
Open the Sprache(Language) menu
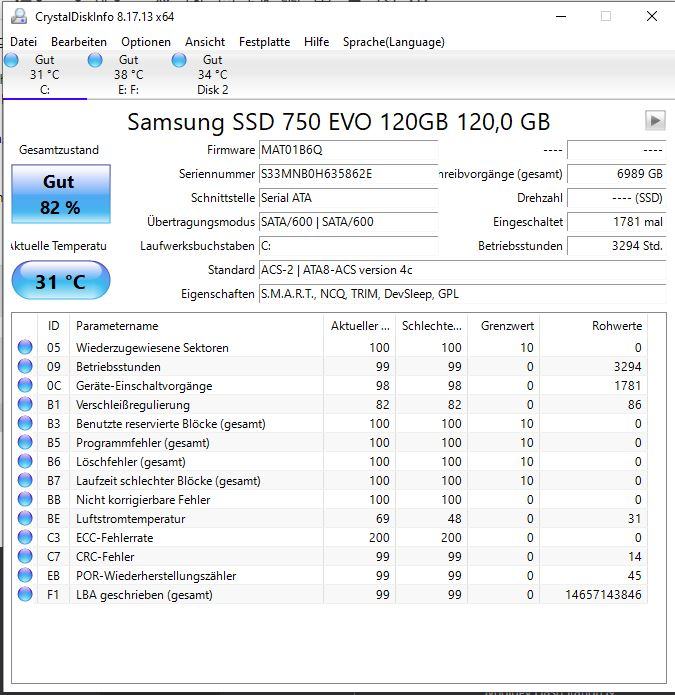[x=394, y=42]
